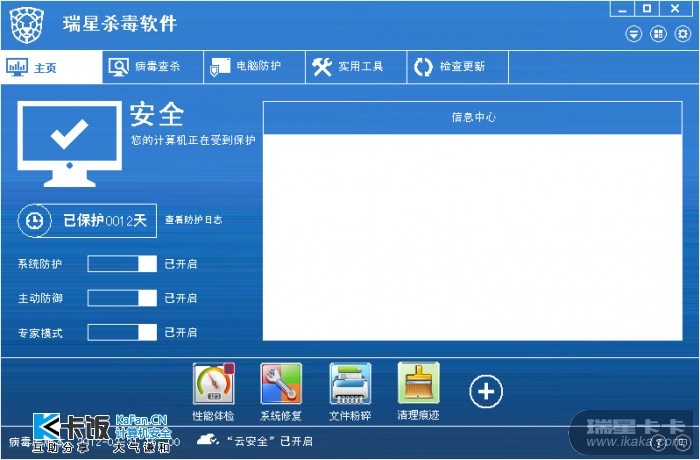Select the 检查更新 check update tab
This screenshot has width=700, height=460.
click(458, 67)
